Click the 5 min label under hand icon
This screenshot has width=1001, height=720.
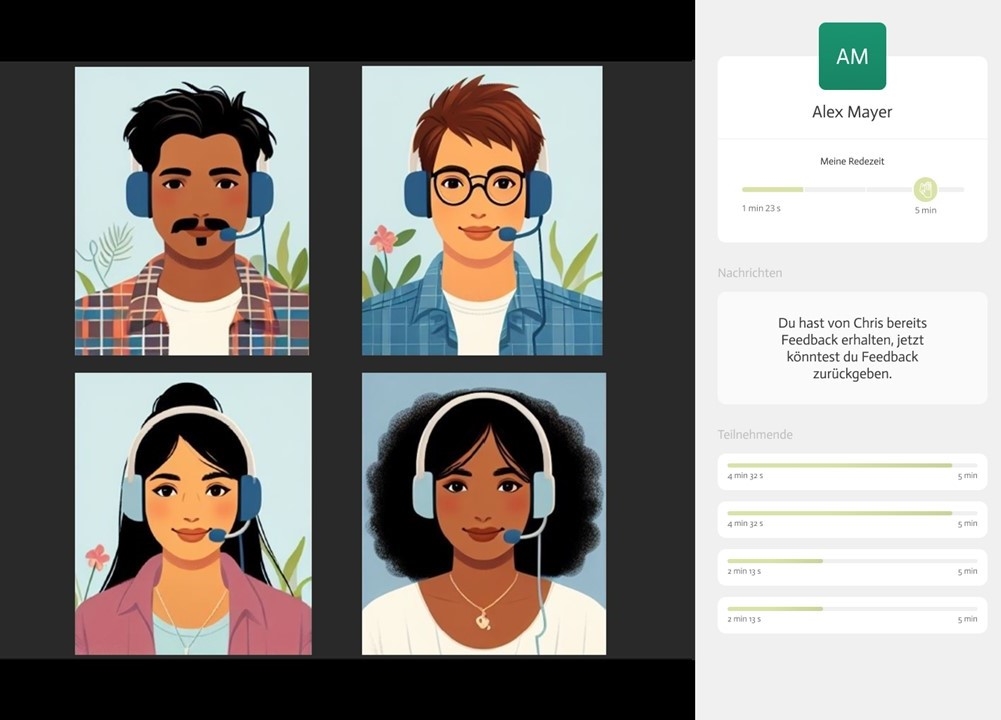[925, 210]
